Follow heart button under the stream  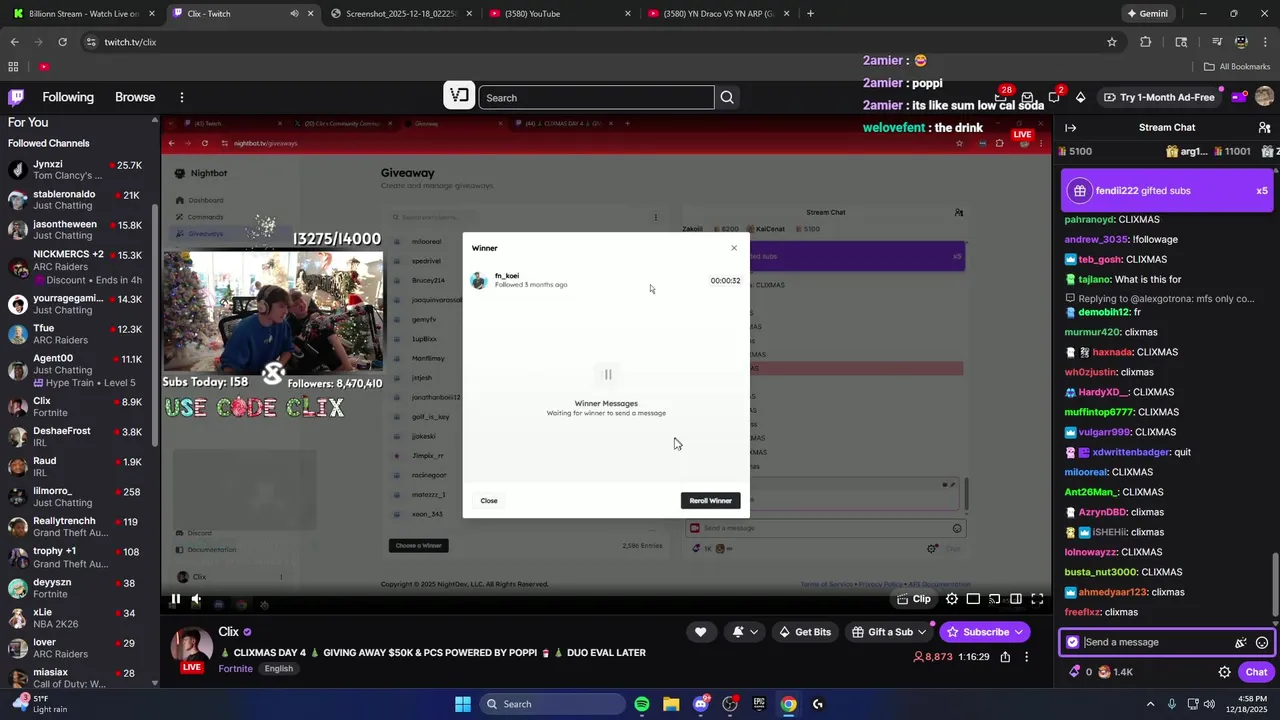click(x=700, y=632)
